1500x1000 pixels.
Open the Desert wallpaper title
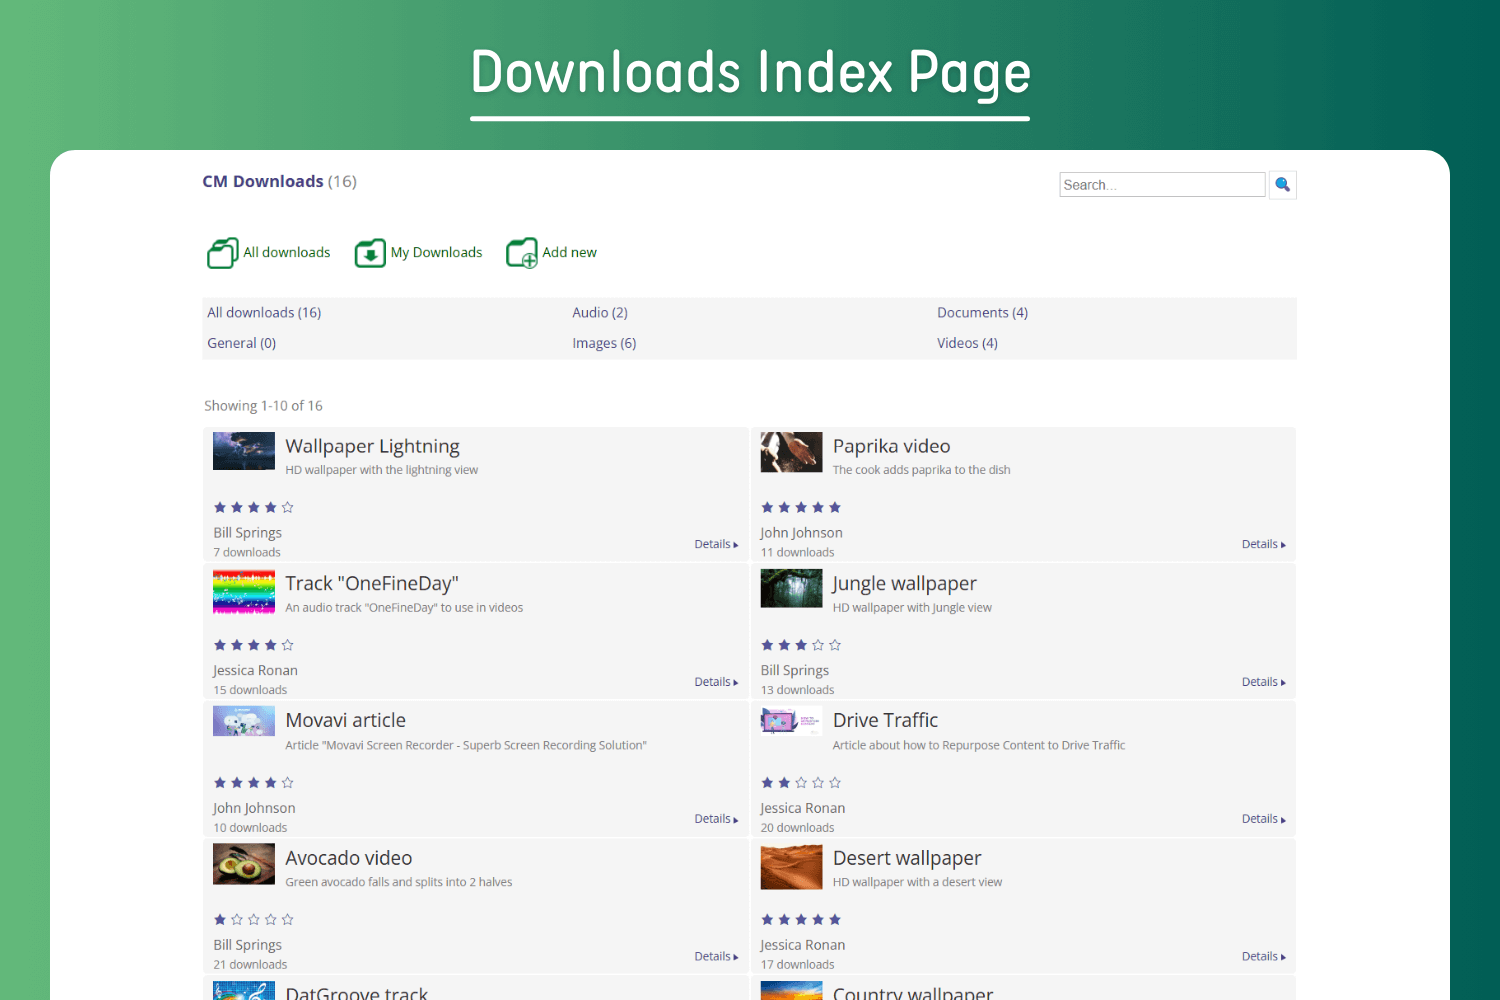(x=907, y=858)
